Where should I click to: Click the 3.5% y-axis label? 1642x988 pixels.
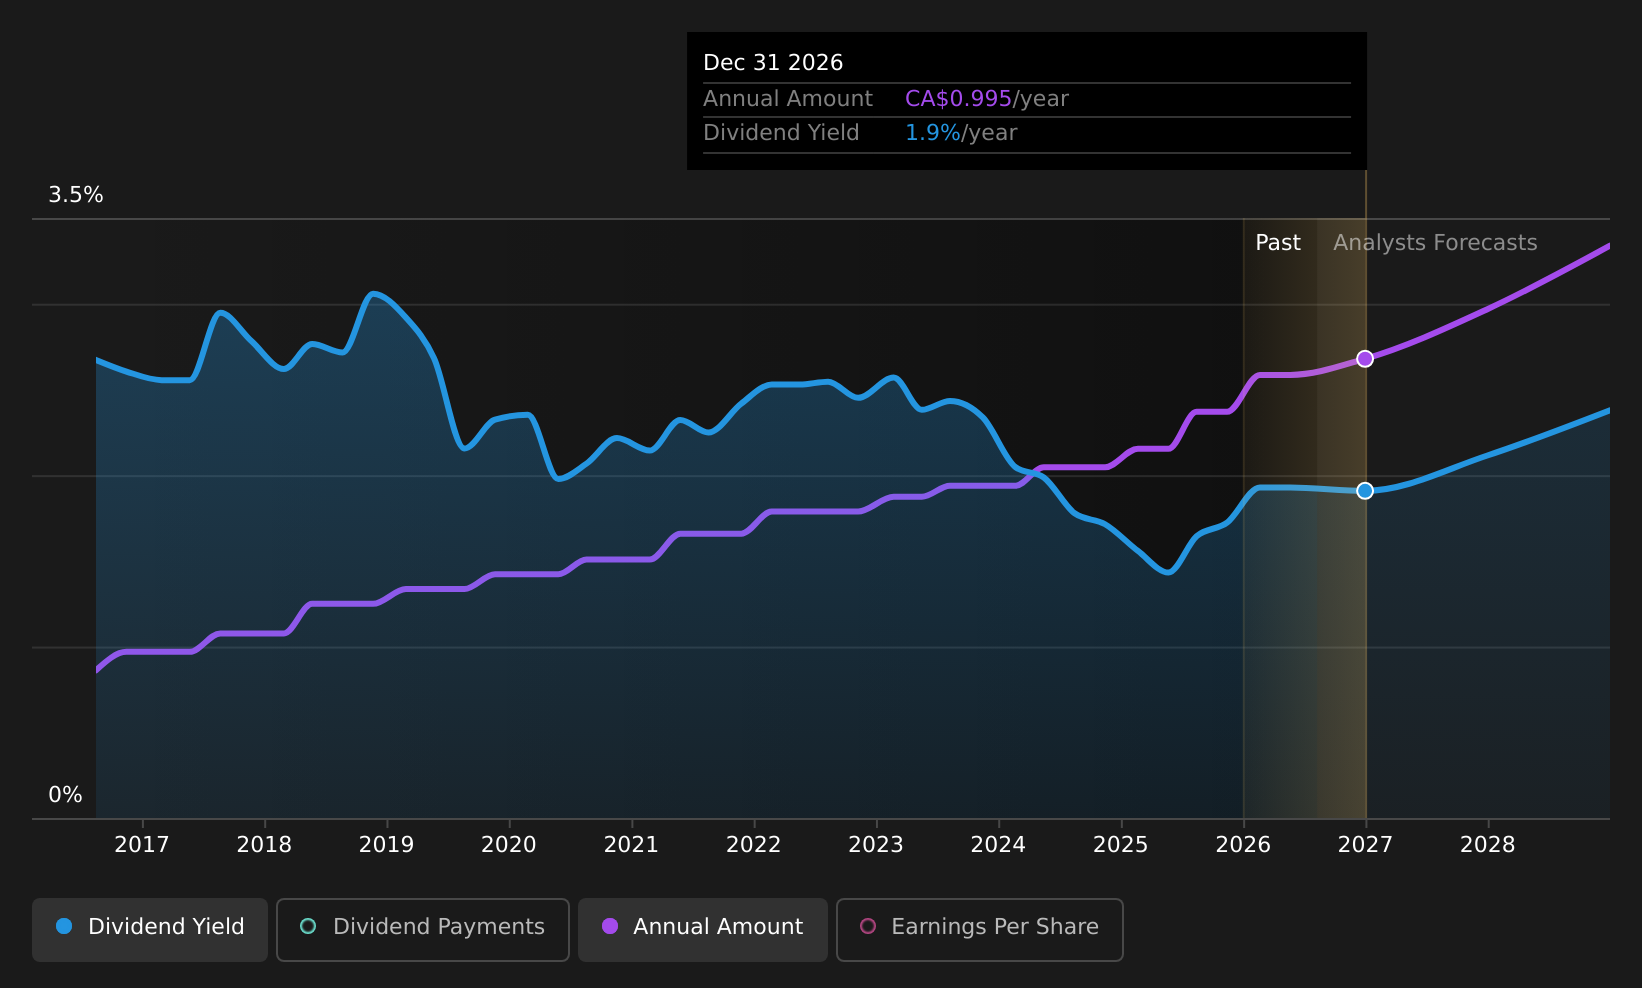pyautogui.click(x=76, y=195)
